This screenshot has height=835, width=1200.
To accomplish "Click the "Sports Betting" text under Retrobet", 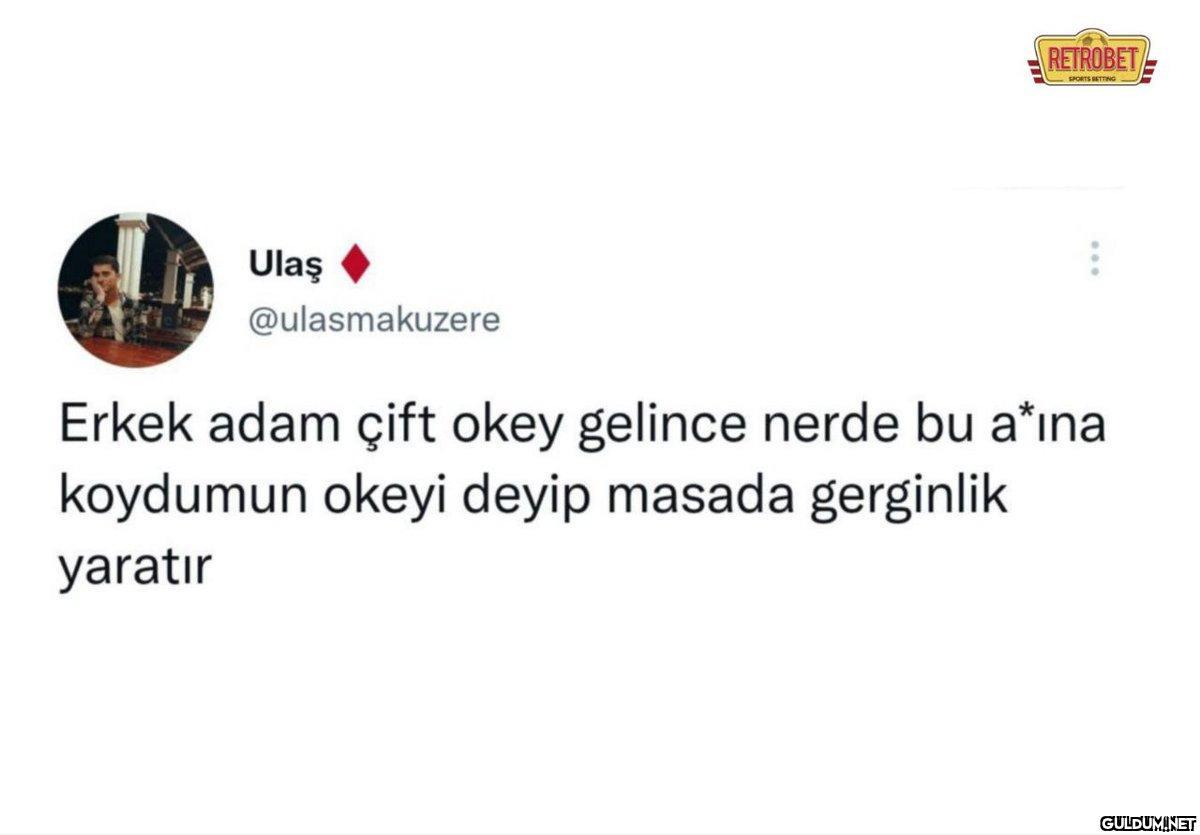I will [x=1091, y=76].
